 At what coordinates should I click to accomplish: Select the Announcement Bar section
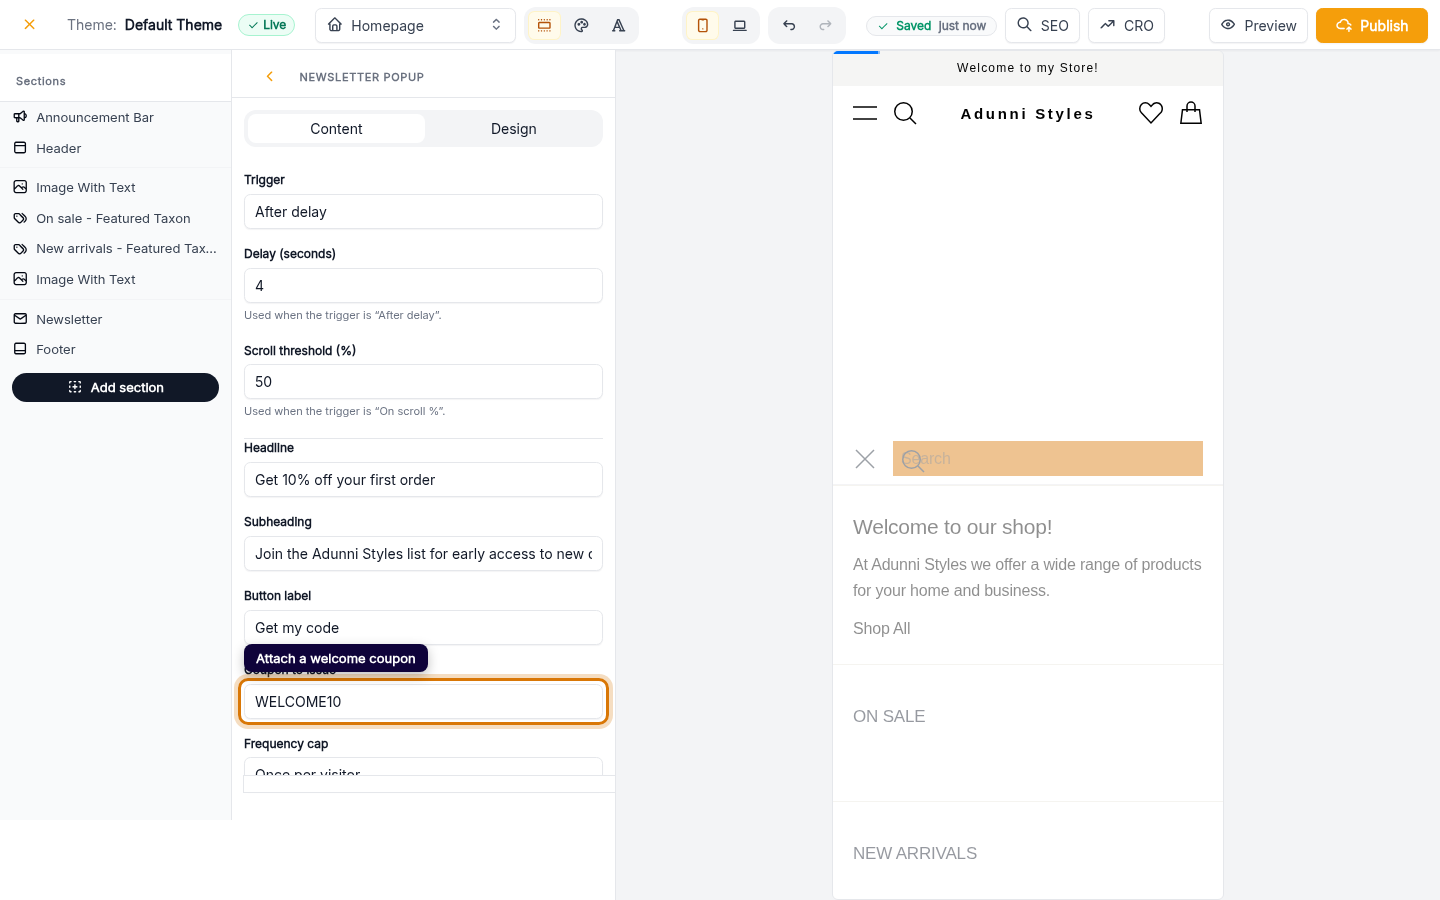115,117
